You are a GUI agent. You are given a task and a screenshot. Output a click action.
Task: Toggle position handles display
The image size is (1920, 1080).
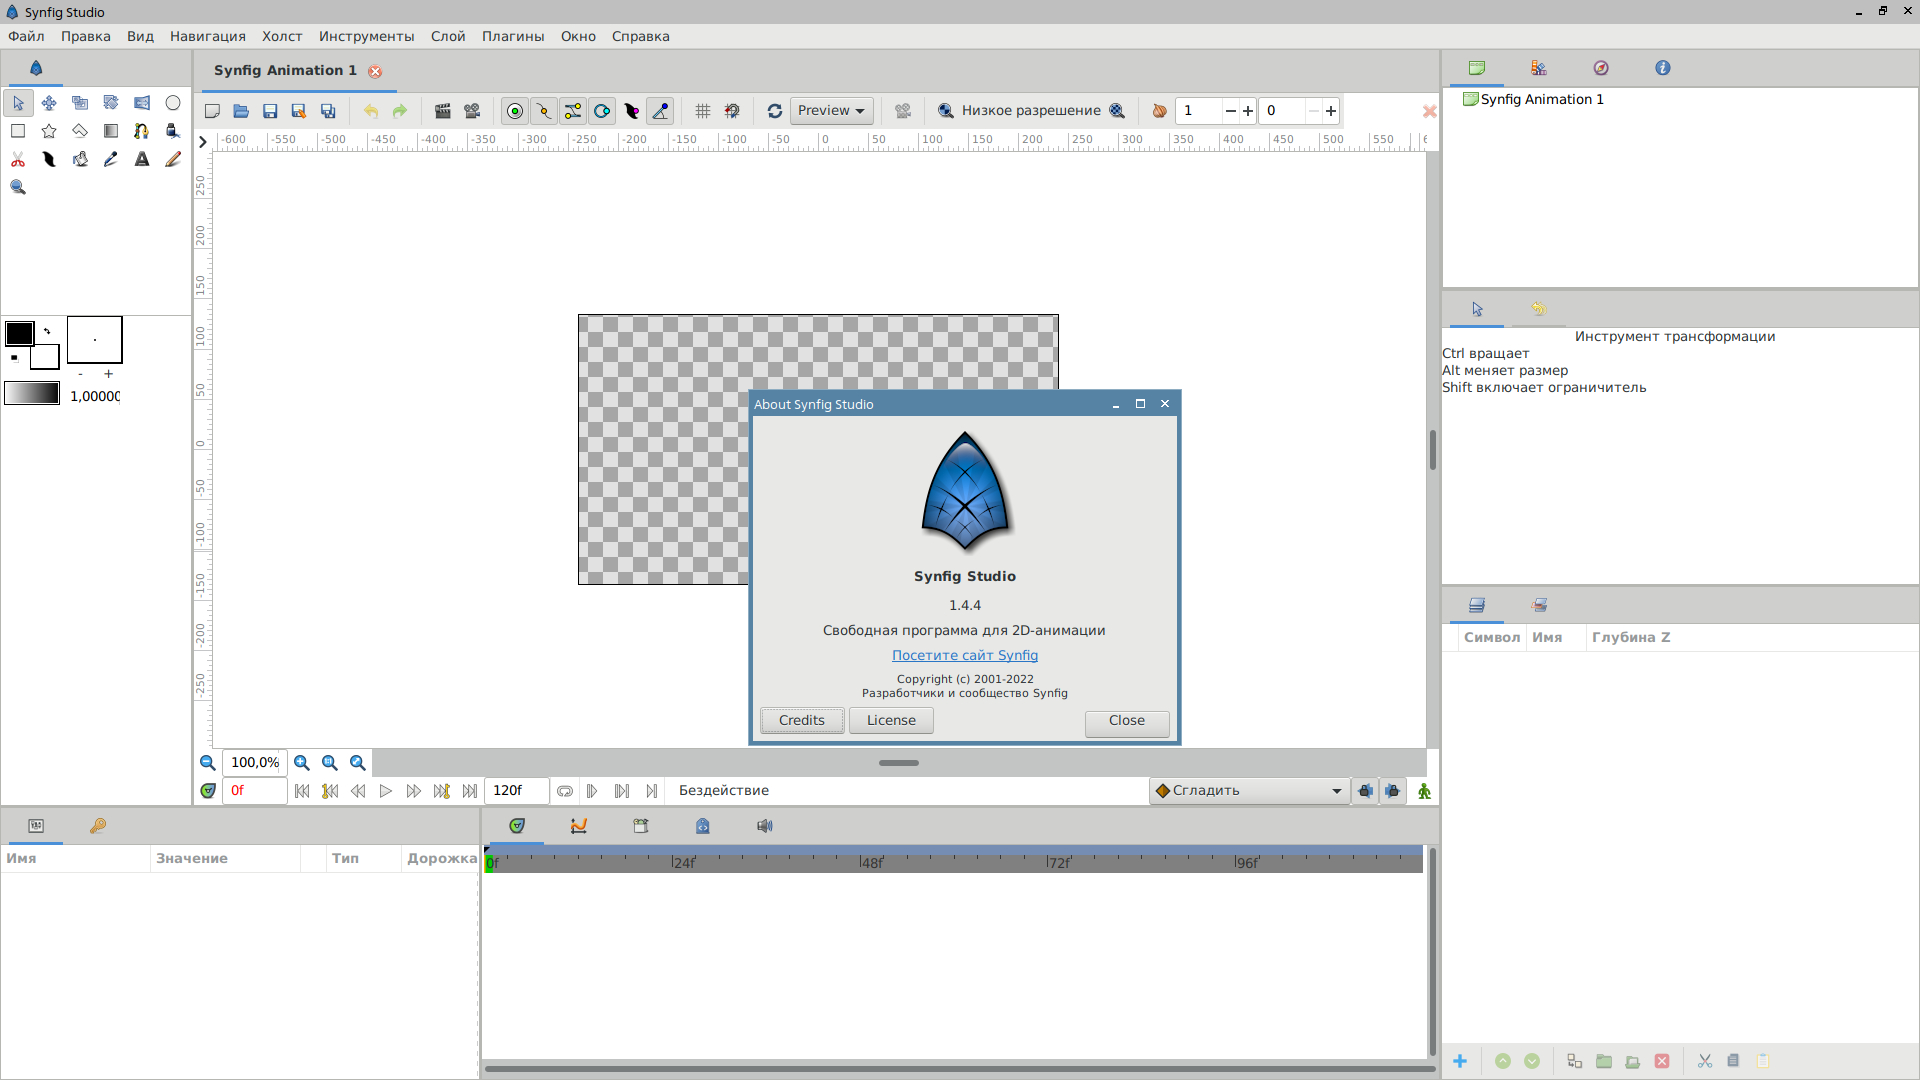click(515, 111)
